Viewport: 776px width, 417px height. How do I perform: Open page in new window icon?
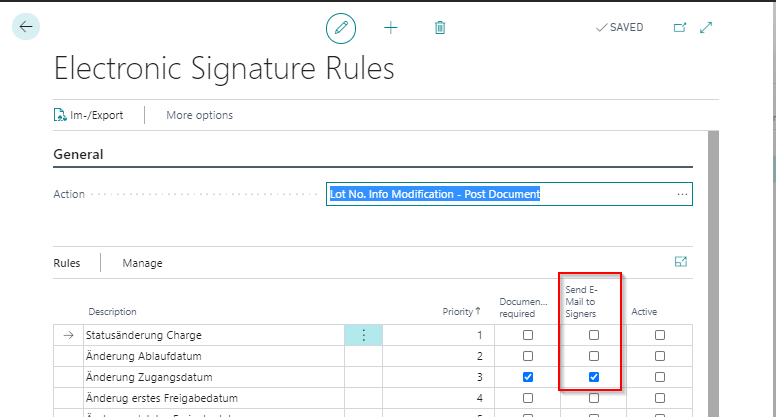[x=680, y=28]
